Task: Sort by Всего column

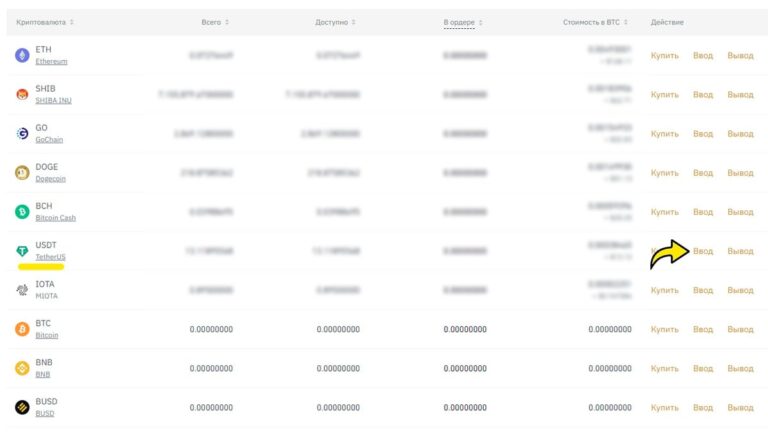Action: click(x=215, y=22)
